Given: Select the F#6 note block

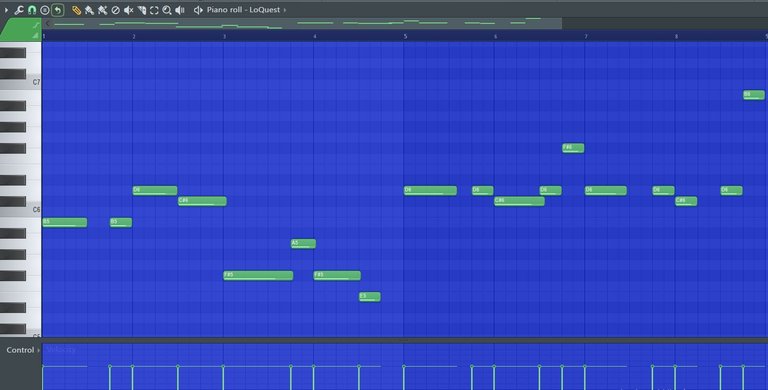Looking at the screenshot, I should (x=573, y=148).
